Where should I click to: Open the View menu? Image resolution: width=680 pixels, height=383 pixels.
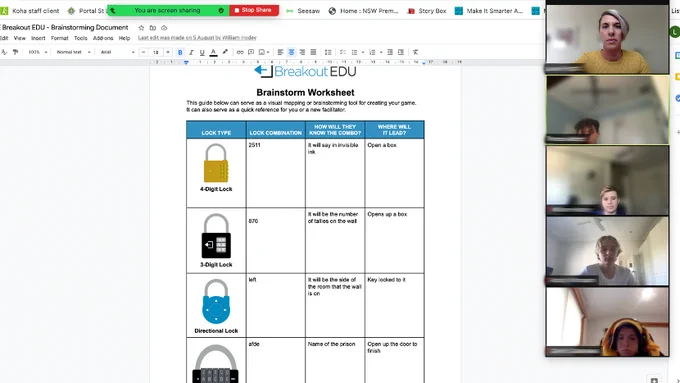tap(20, 38)
